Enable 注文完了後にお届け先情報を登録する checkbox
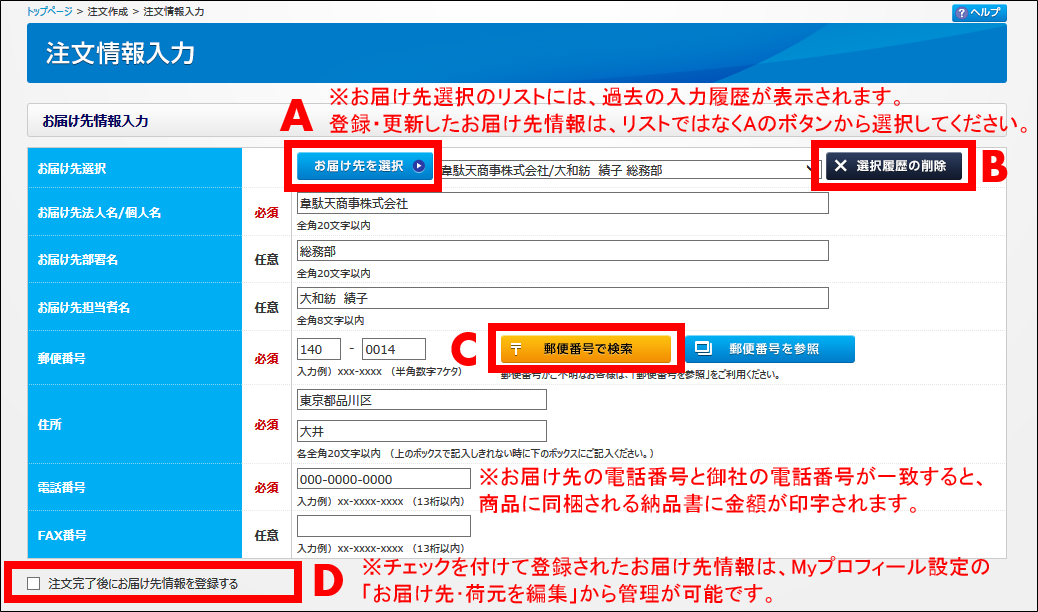1038x612 pixels. tap(35, 583)
